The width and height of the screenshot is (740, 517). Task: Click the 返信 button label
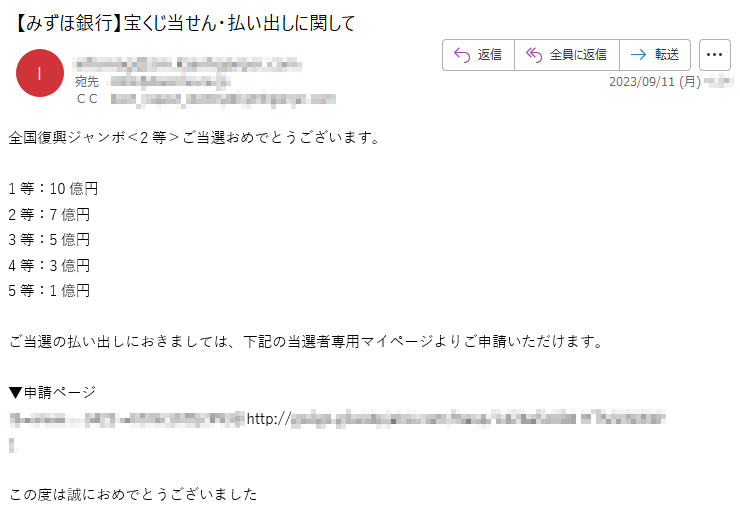click(489, 55)
